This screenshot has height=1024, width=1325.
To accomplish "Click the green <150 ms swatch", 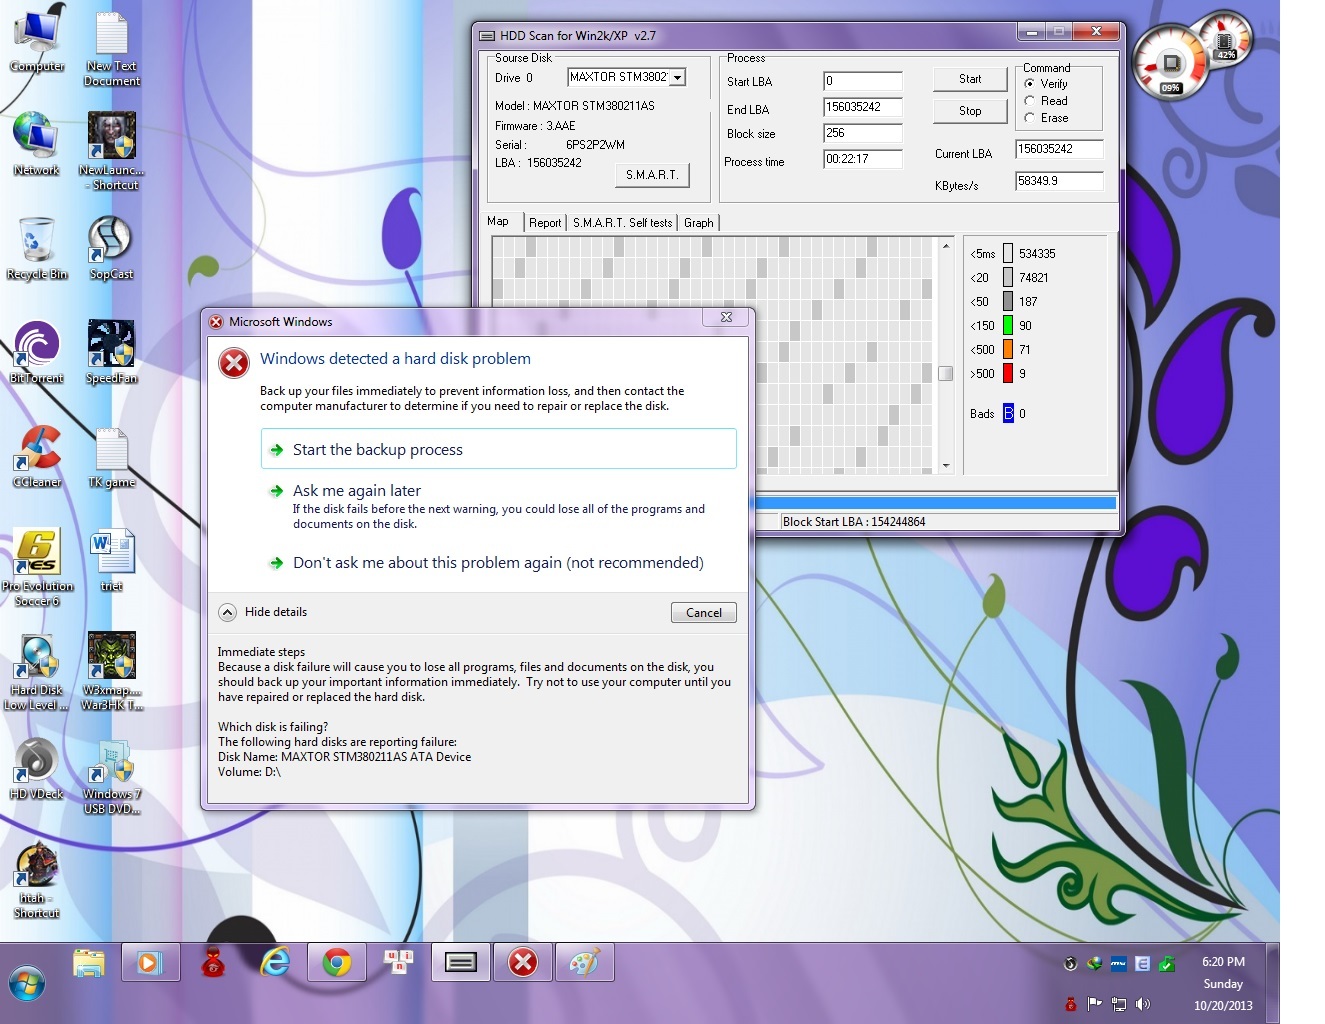I will point(1008,325).
